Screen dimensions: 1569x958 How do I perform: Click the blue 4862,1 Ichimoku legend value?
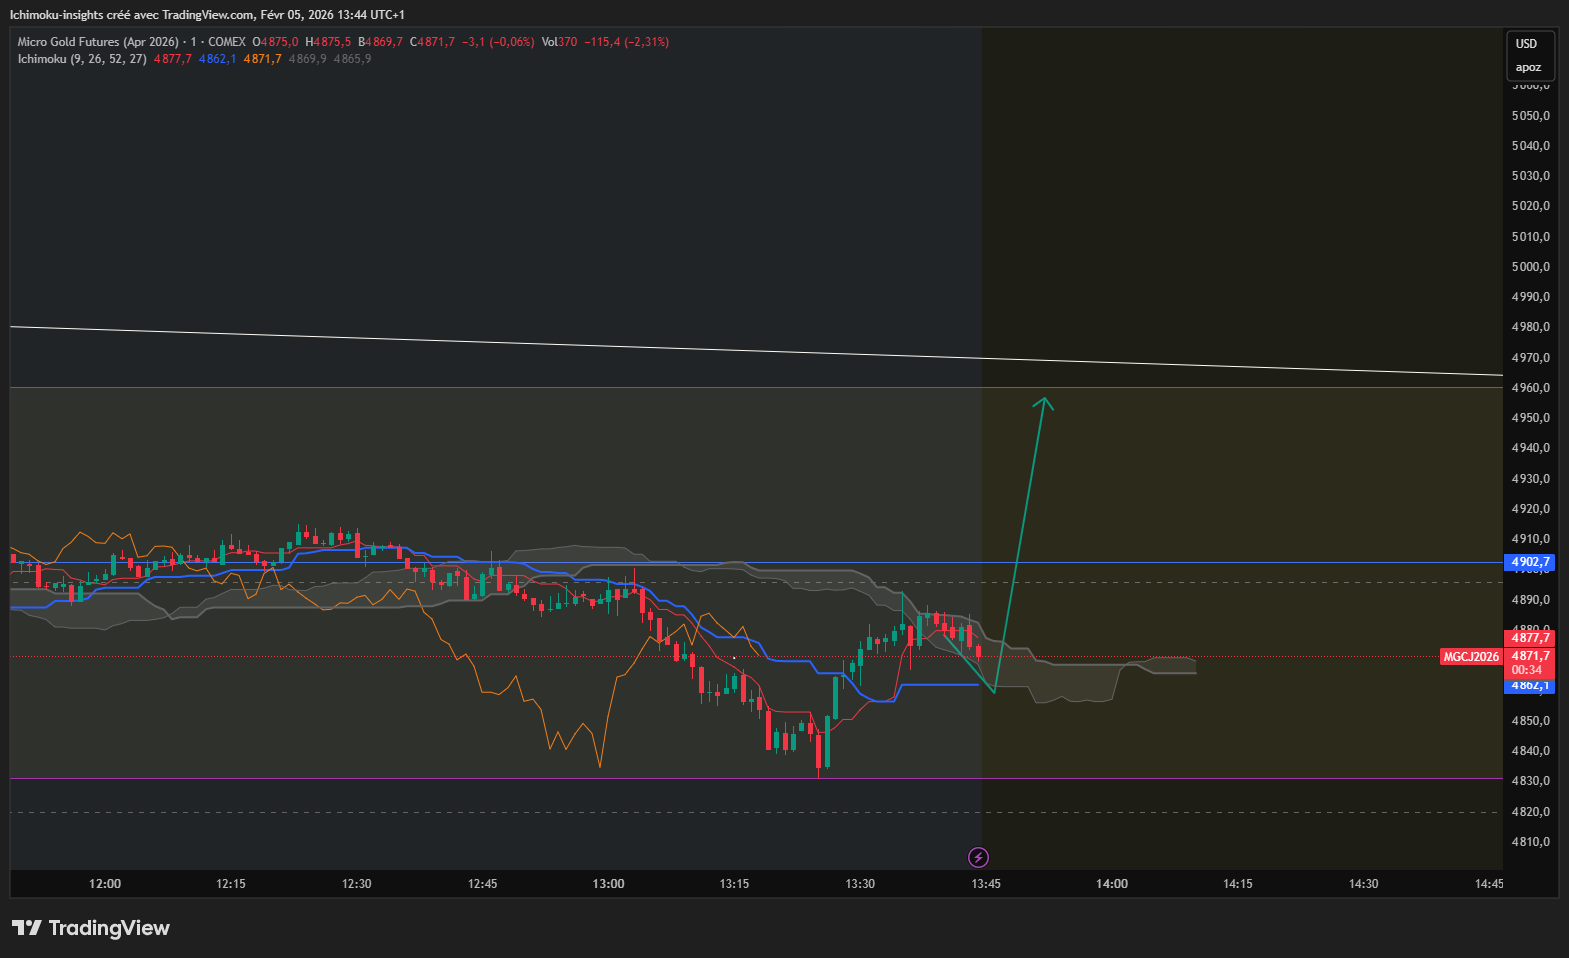(x=218, y=59)
